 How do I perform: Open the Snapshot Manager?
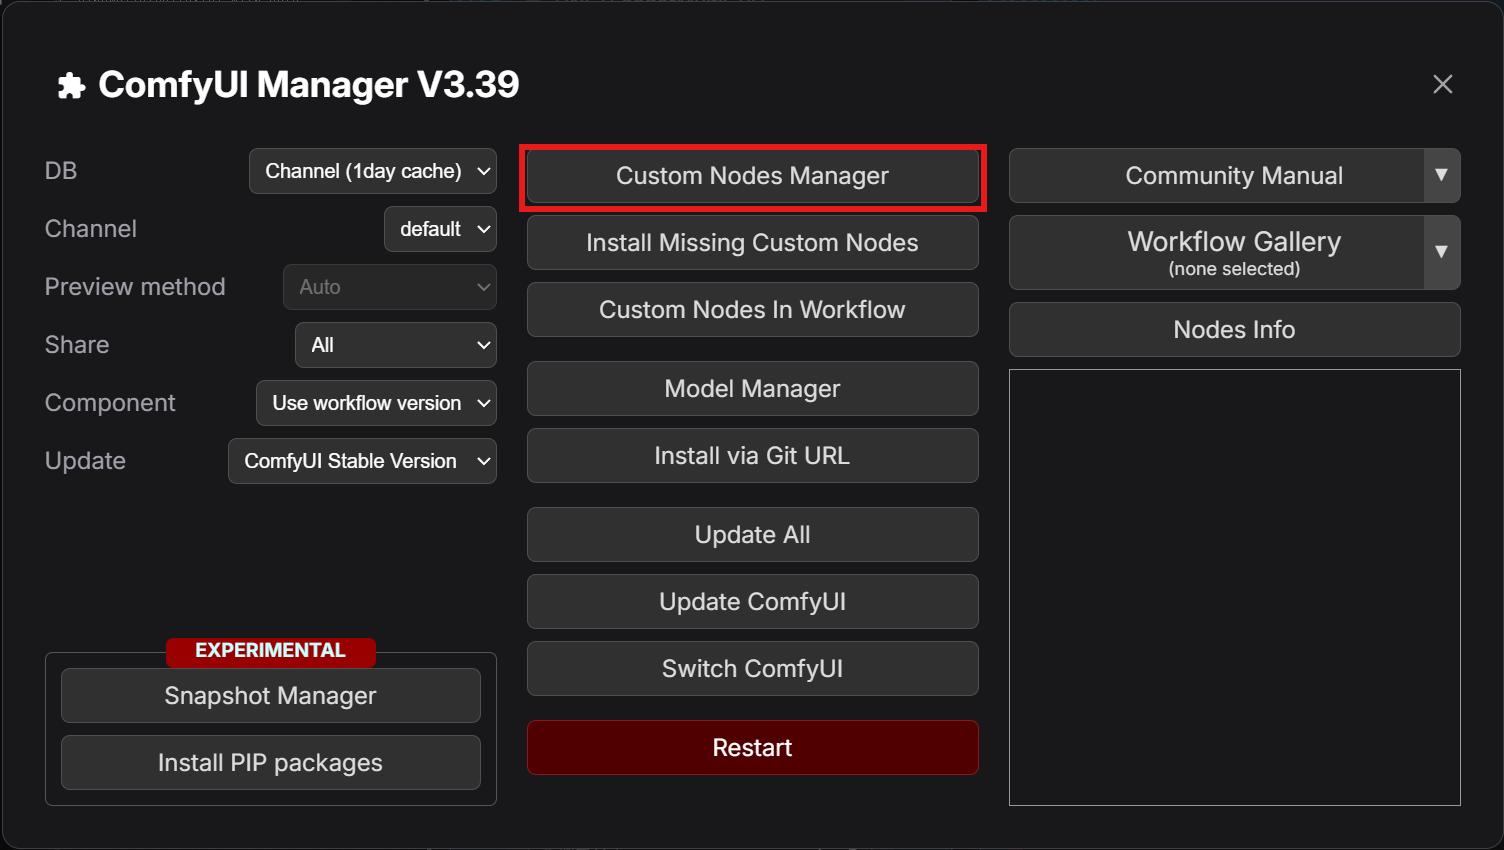[x=271, y=696]
